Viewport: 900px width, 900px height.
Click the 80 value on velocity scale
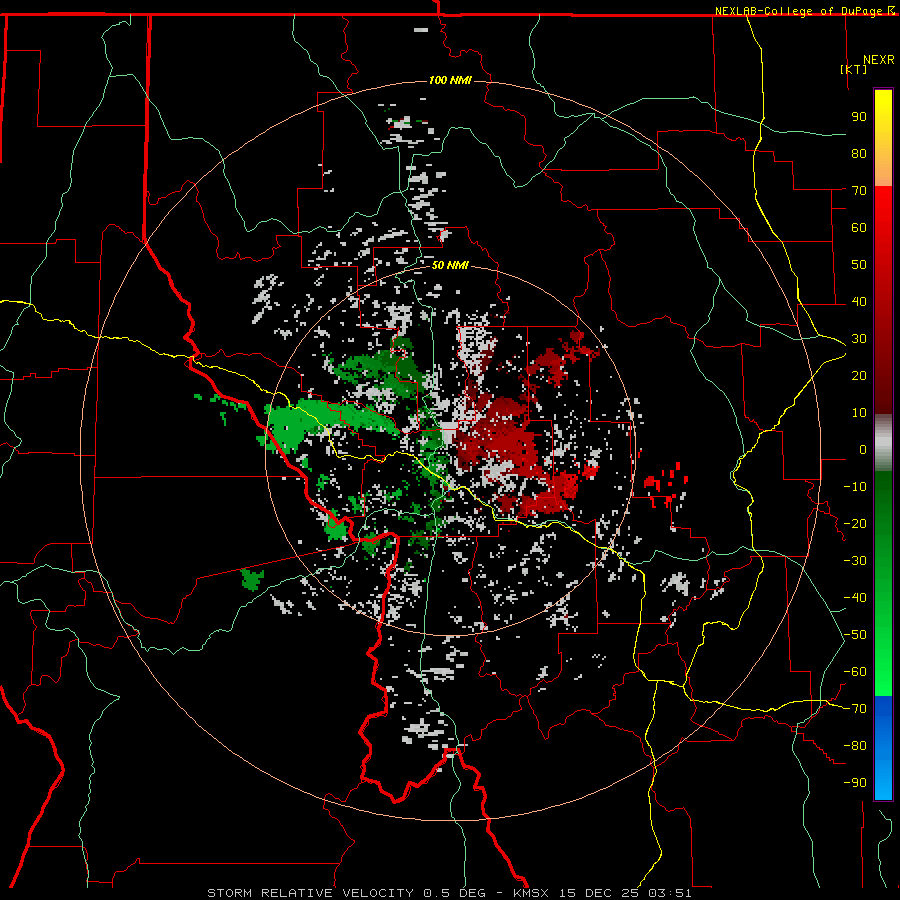click(x=859, y=153)
